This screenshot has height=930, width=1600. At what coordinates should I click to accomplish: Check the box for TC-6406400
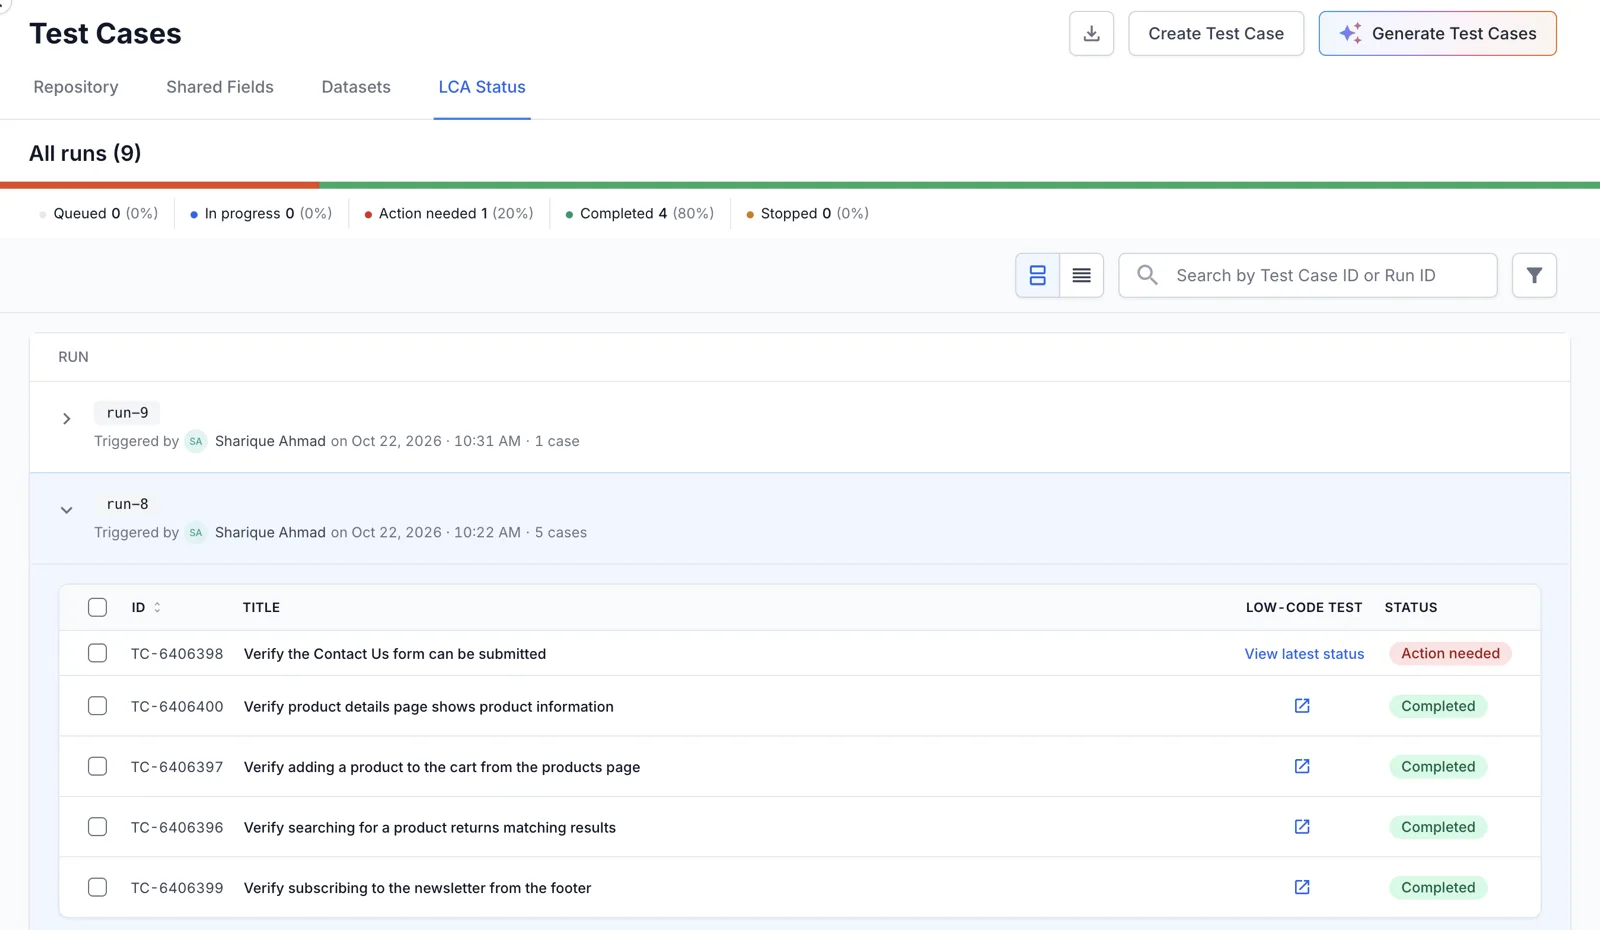click(x=97, y=706)
